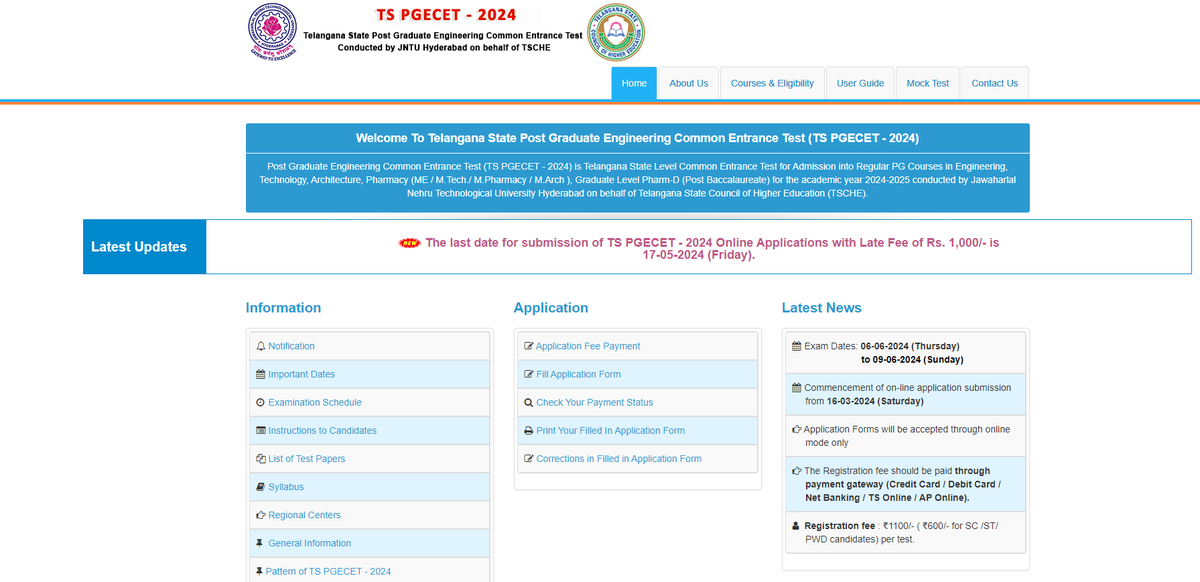Click the magnifier icon beside Check Your Payment Status
This screenshot has height=582, width=1200.
click(x=529, y=402)
